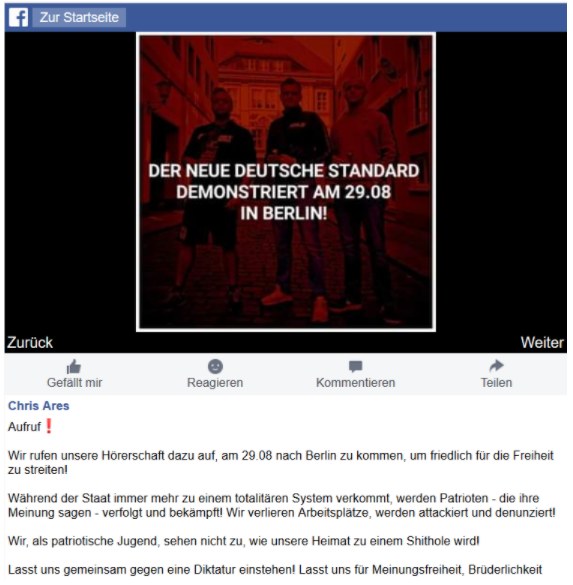Click the paragraph starting Wir rufen unsere Hörerschaft

(x=281, y=462)
